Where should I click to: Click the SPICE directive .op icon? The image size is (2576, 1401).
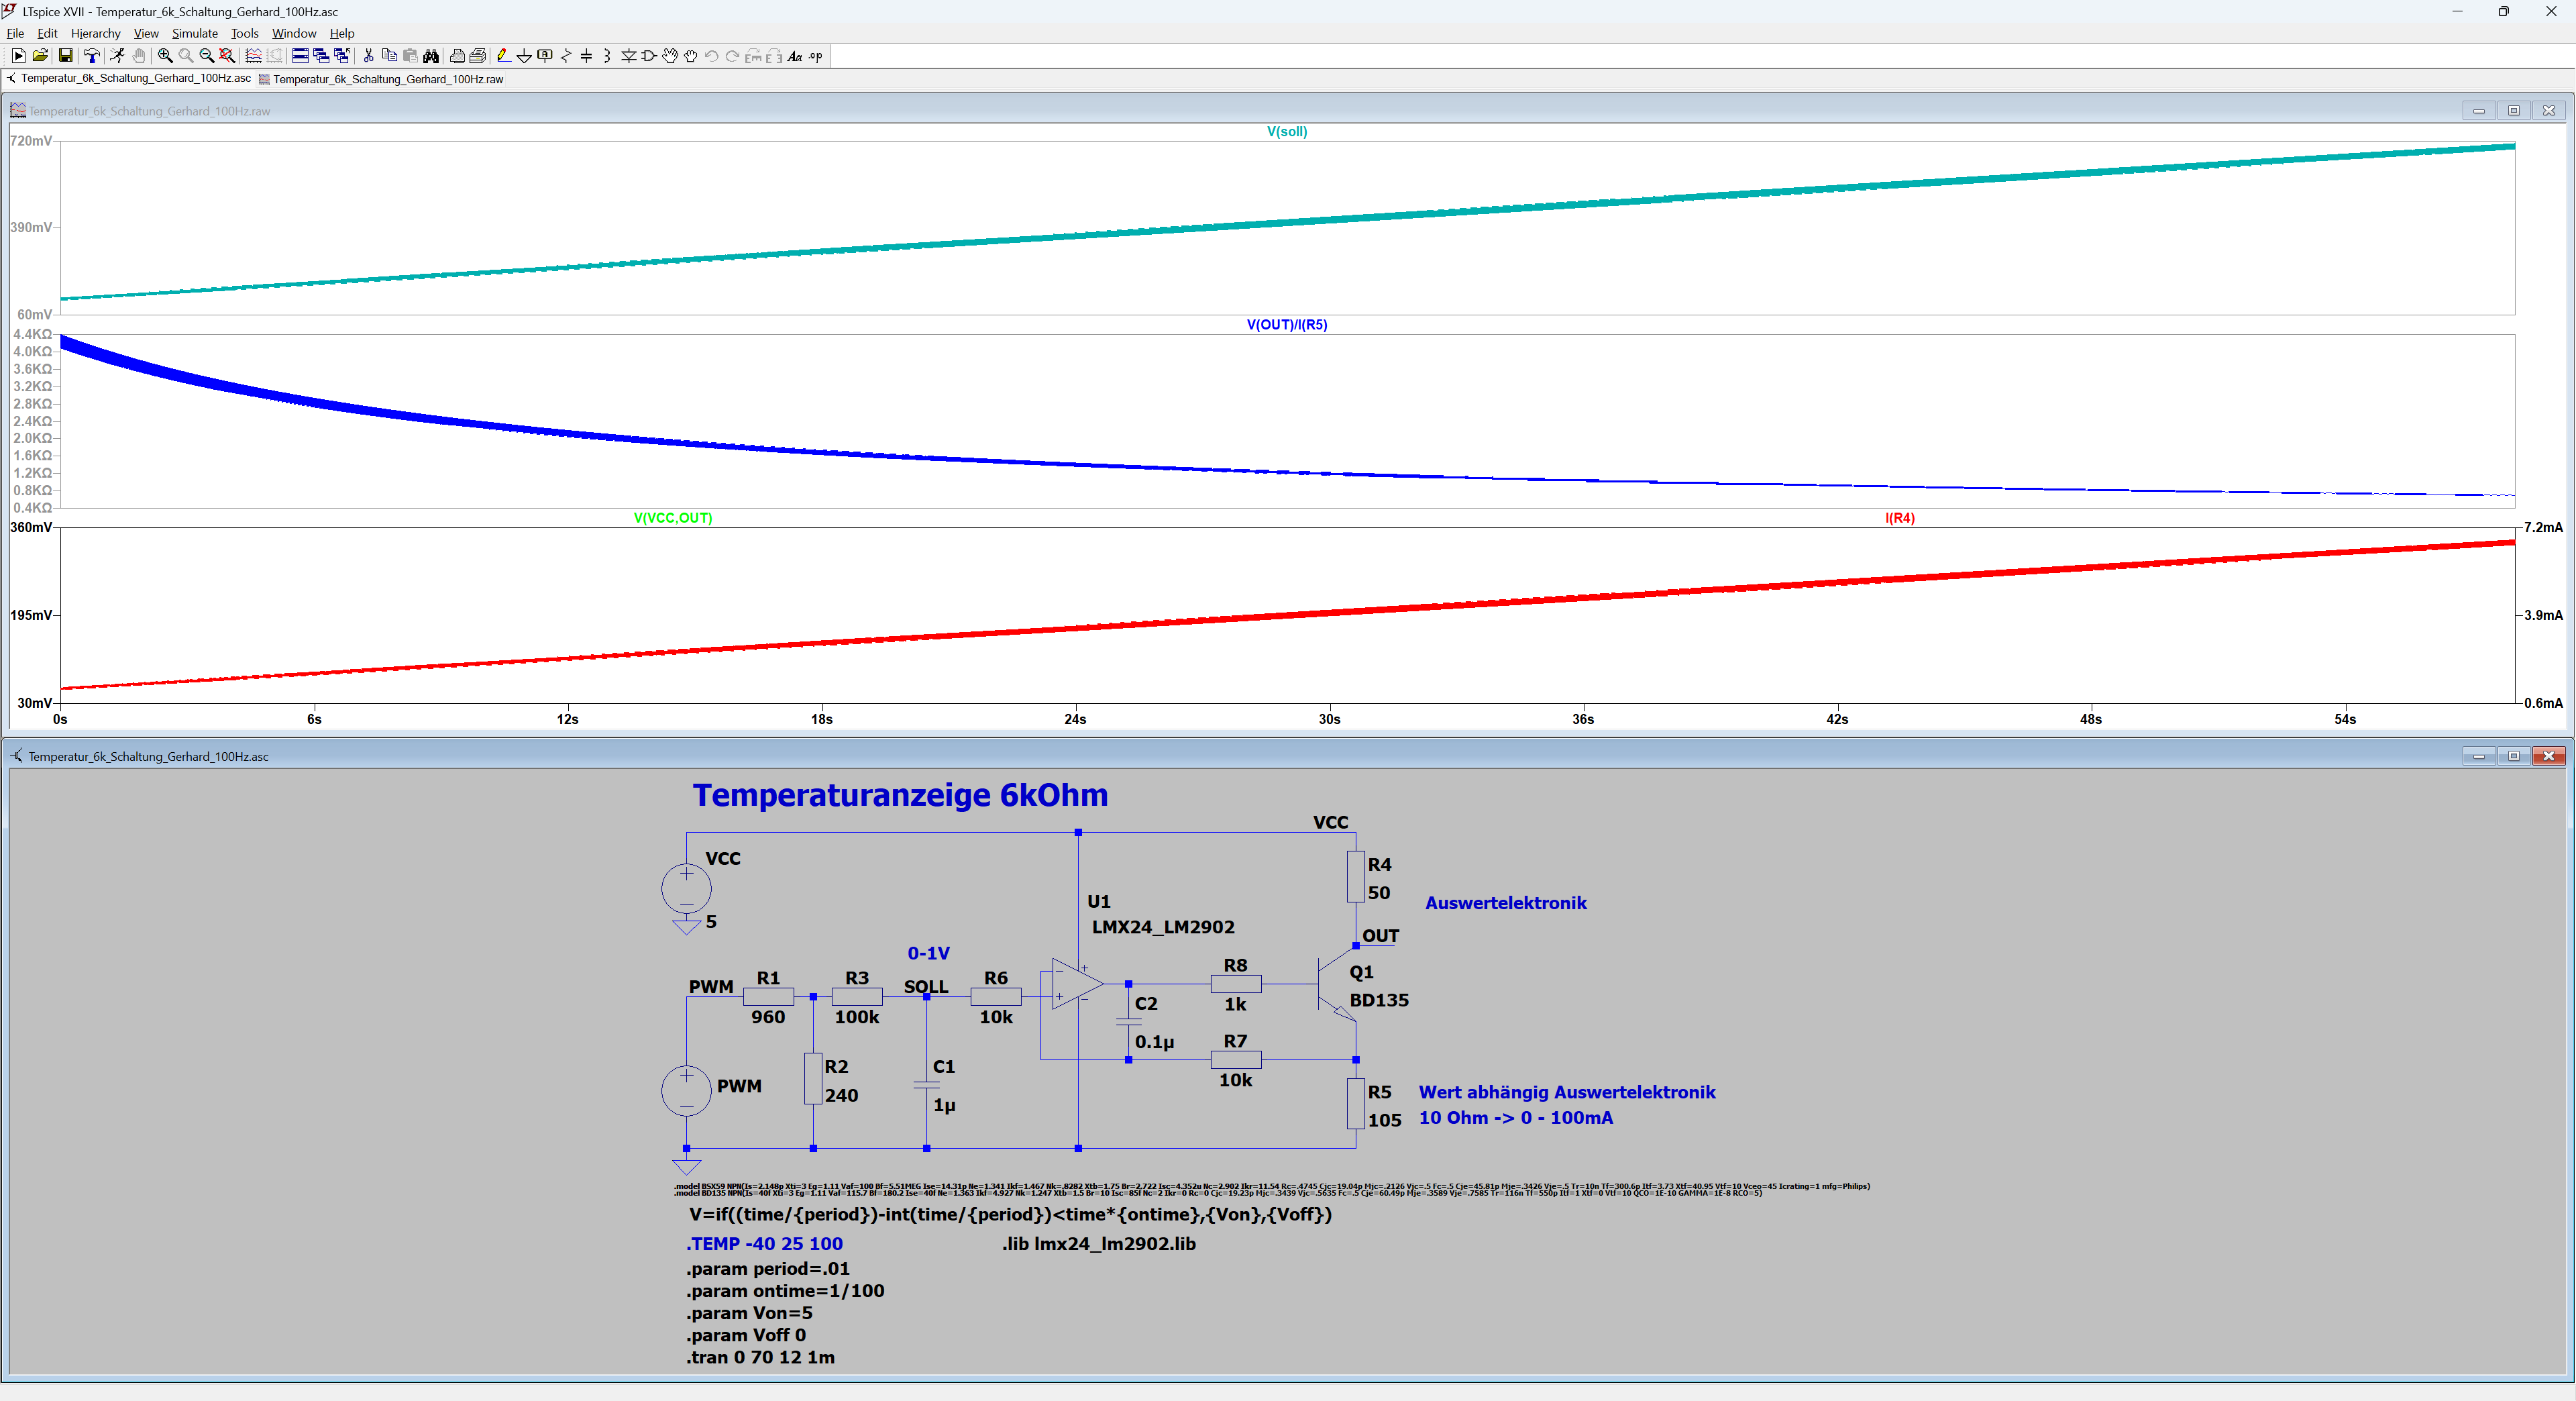[815, 56]
